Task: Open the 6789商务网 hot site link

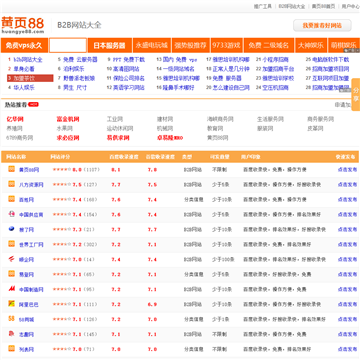Action: click(20, 138)
